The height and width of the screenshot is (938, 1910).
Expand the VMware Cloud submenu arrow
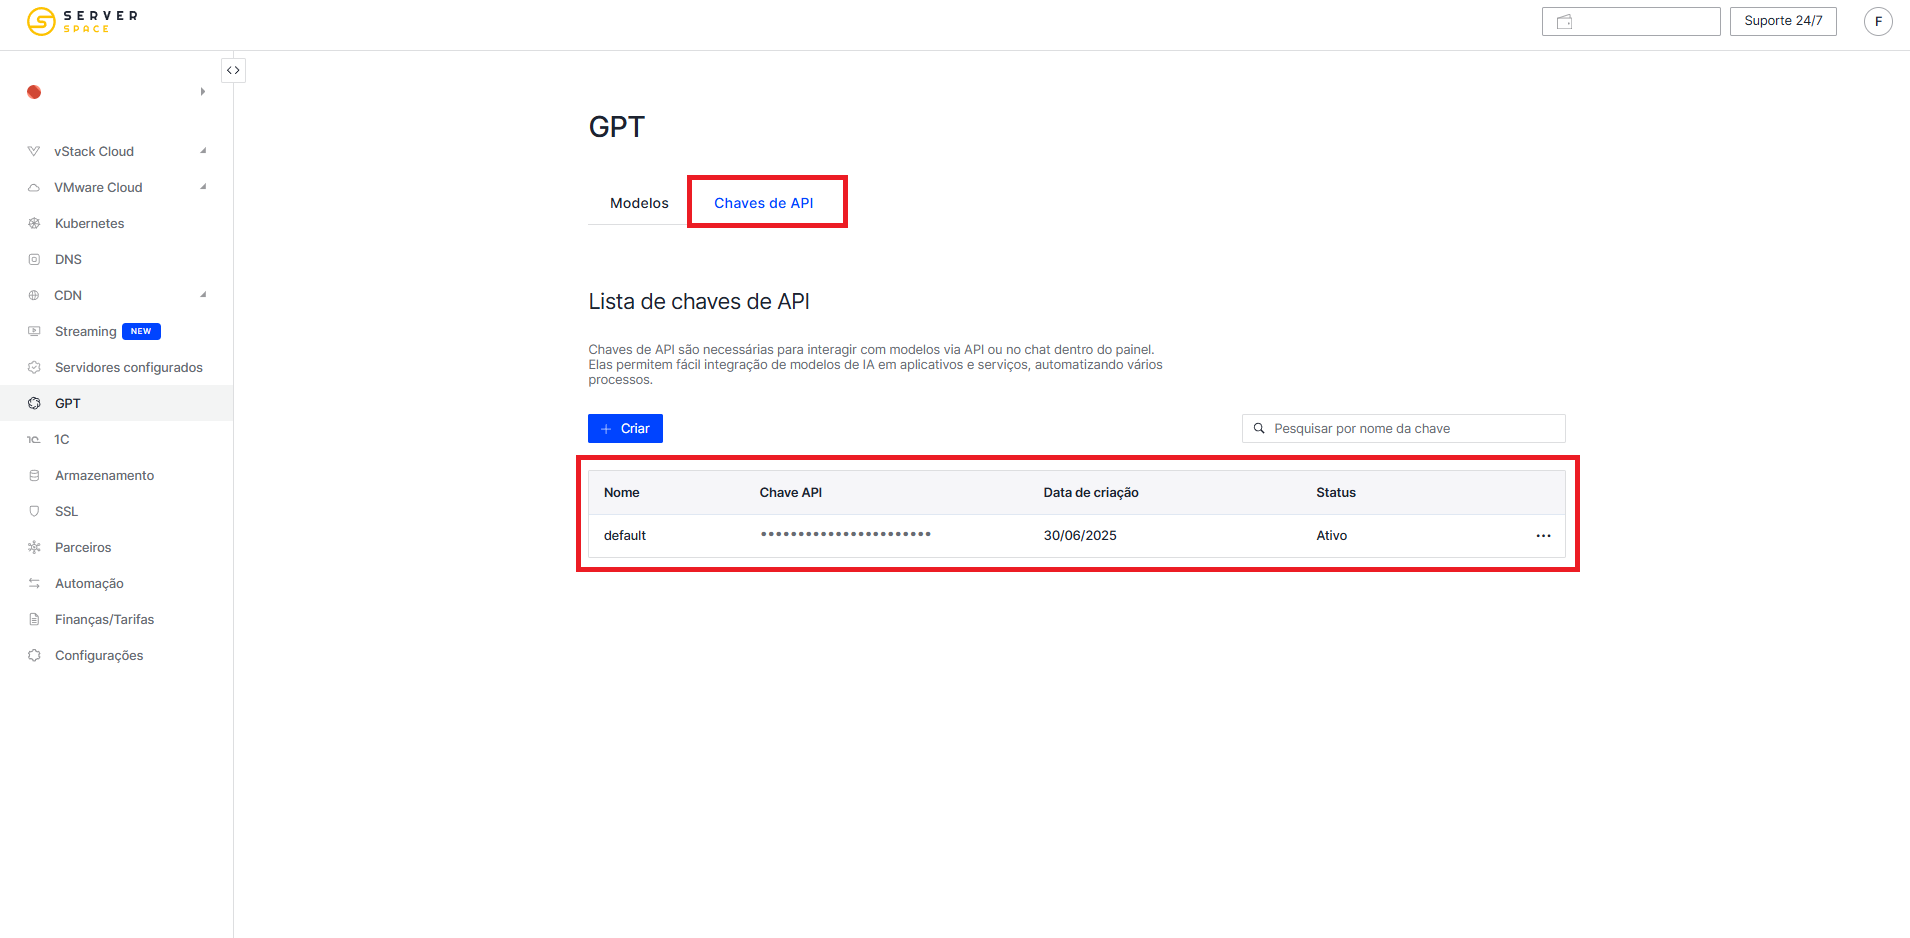[203, 187]
